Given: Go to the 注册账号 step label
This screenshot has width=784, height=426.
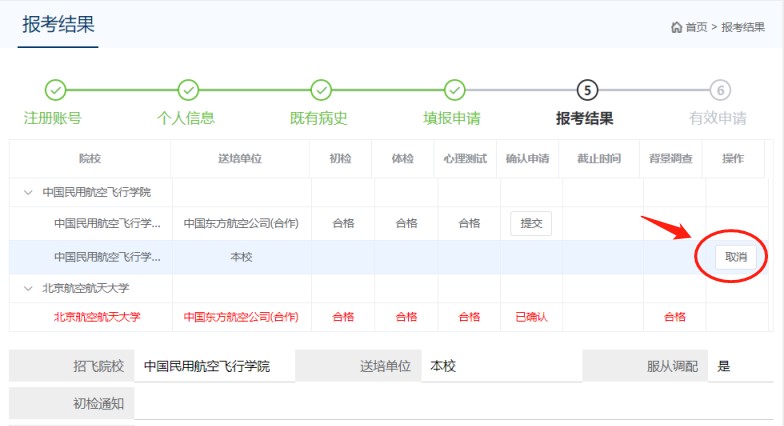Looking at the screenshot, I should [x=53, y=118].
